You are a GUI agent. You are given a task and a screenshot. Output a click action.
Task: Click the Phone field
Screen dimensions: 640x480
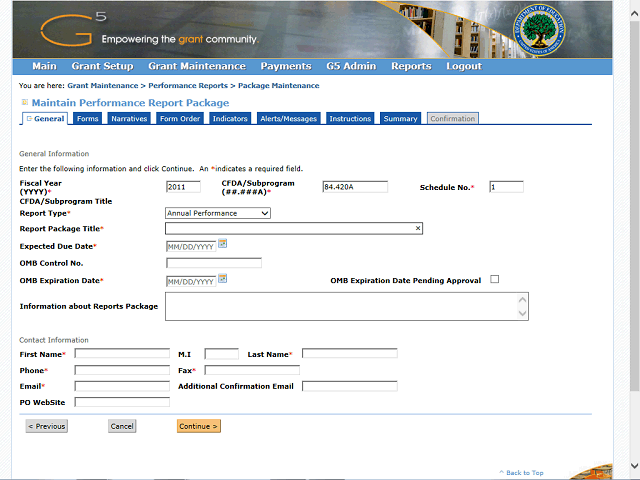tap(122, 370)
